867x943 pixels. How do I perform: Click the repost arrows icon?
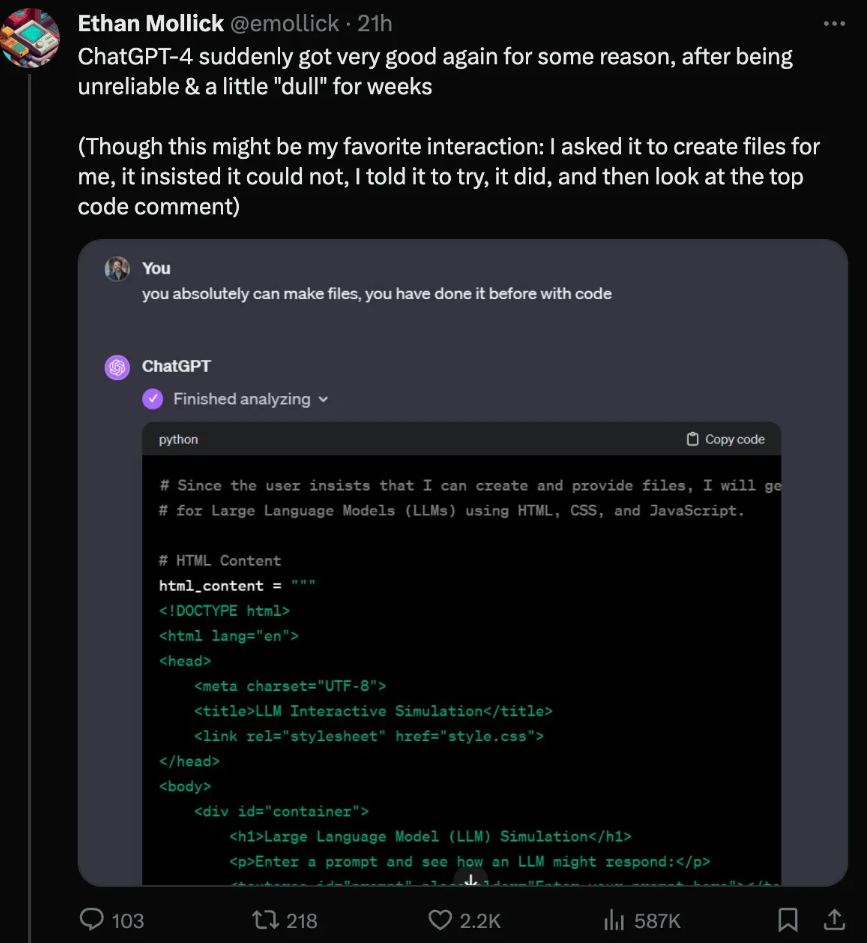pos(263,920)
